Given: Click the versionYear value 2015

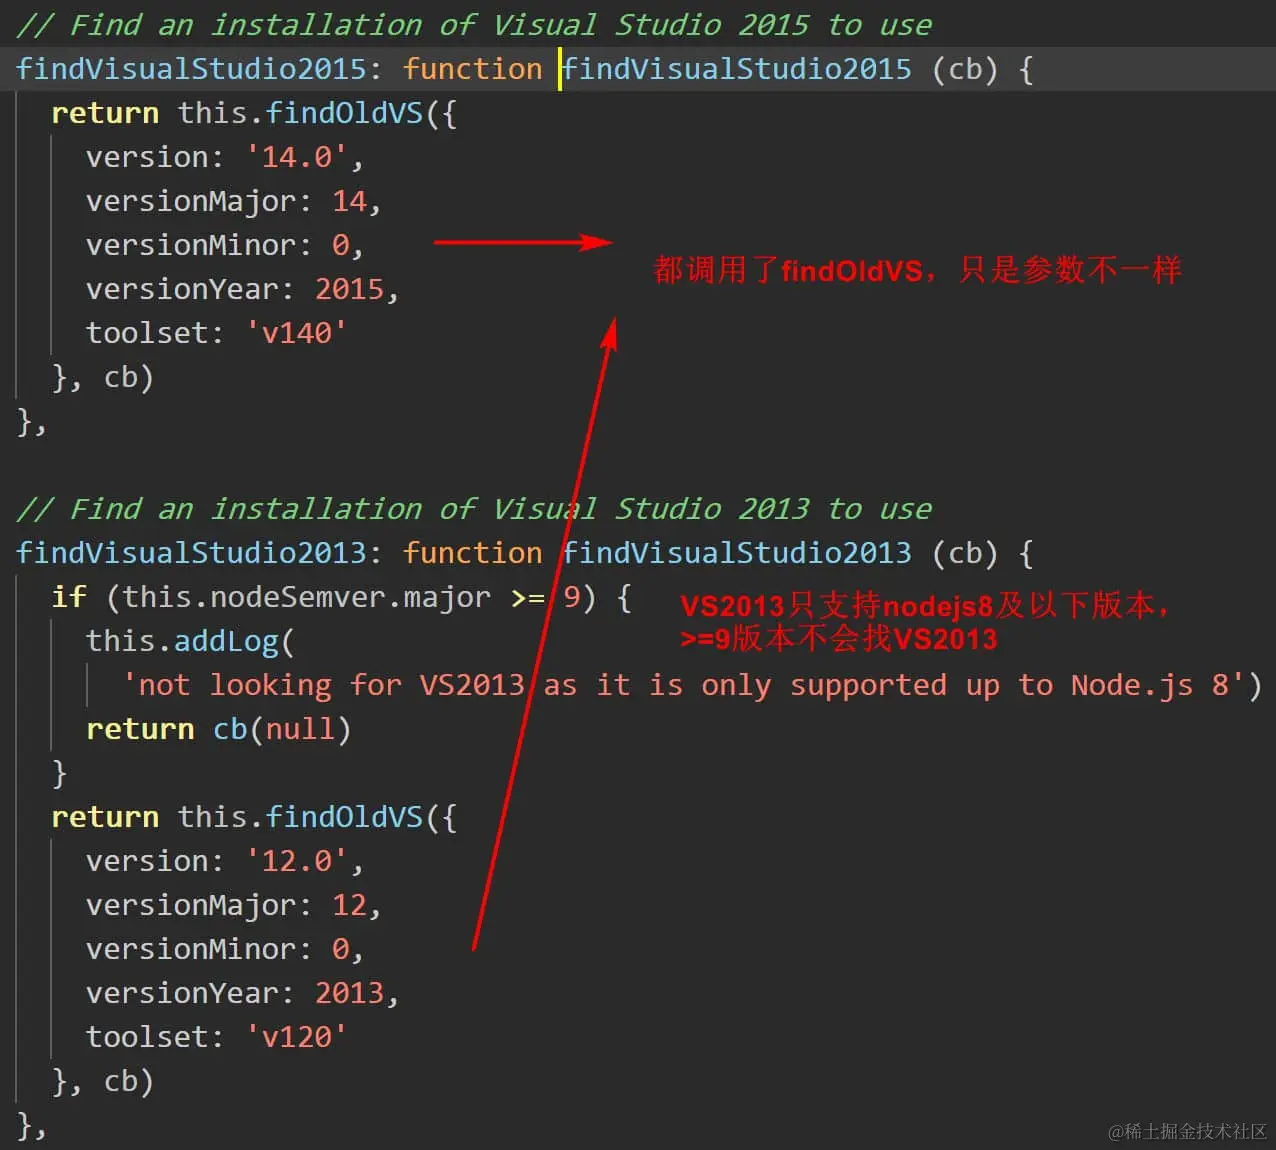Looking at the screenshot, I should (349, 289).
